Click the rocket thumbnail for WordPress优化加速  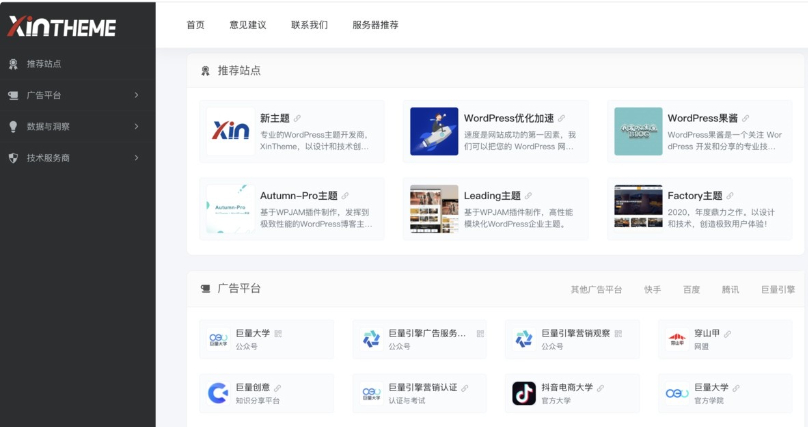(x=434, y=131)
